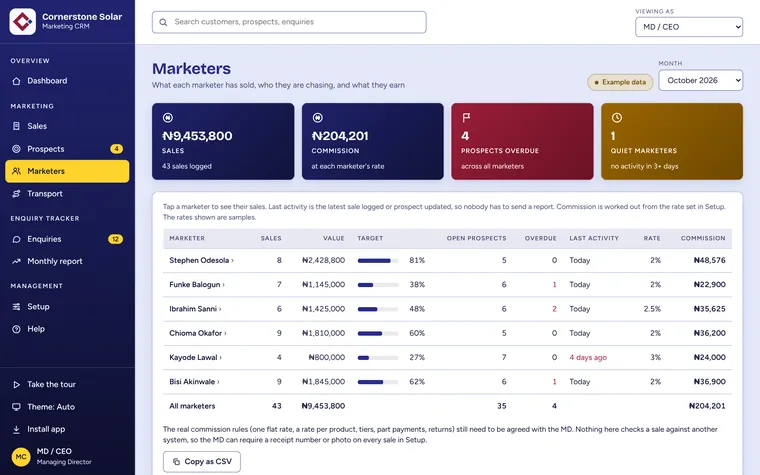Click the Dashboard home icon

[16, 81]
